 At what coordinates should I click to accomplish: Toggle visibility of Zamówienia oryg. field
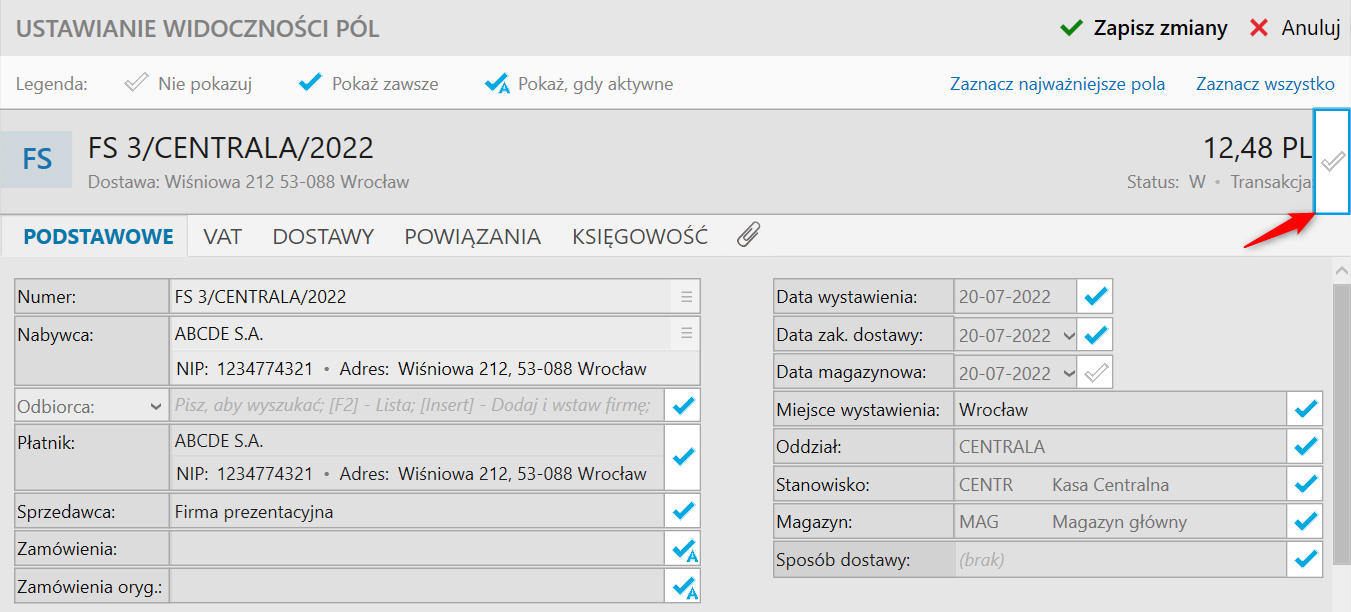684,586
